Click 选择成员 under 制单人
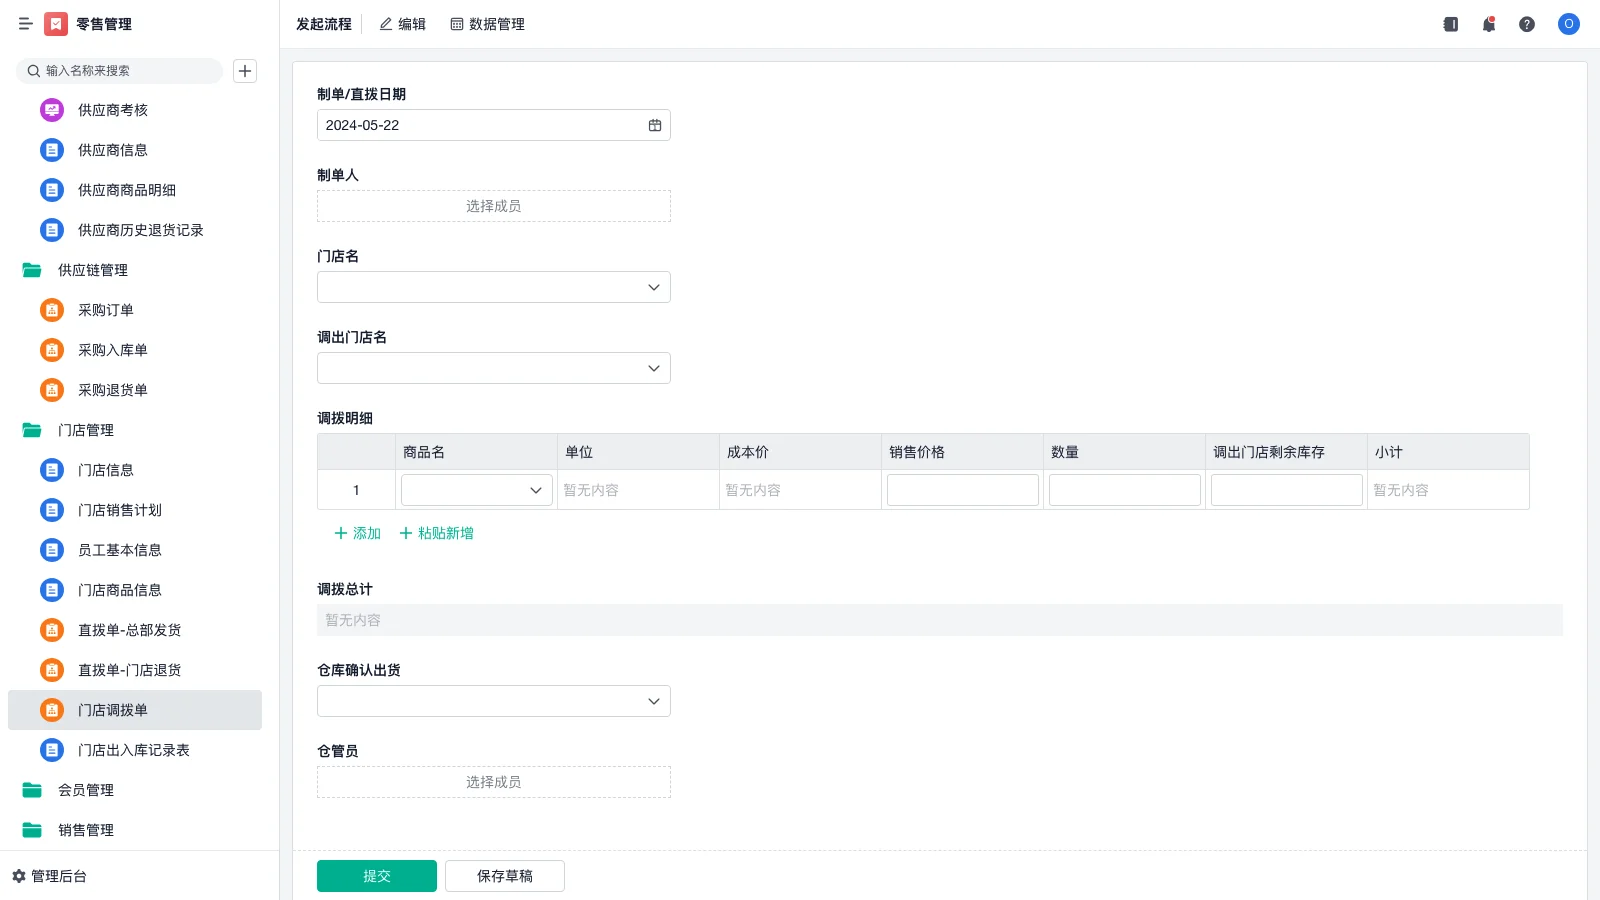Screen dimensions: 1600x900 click(x=493, y=205)
